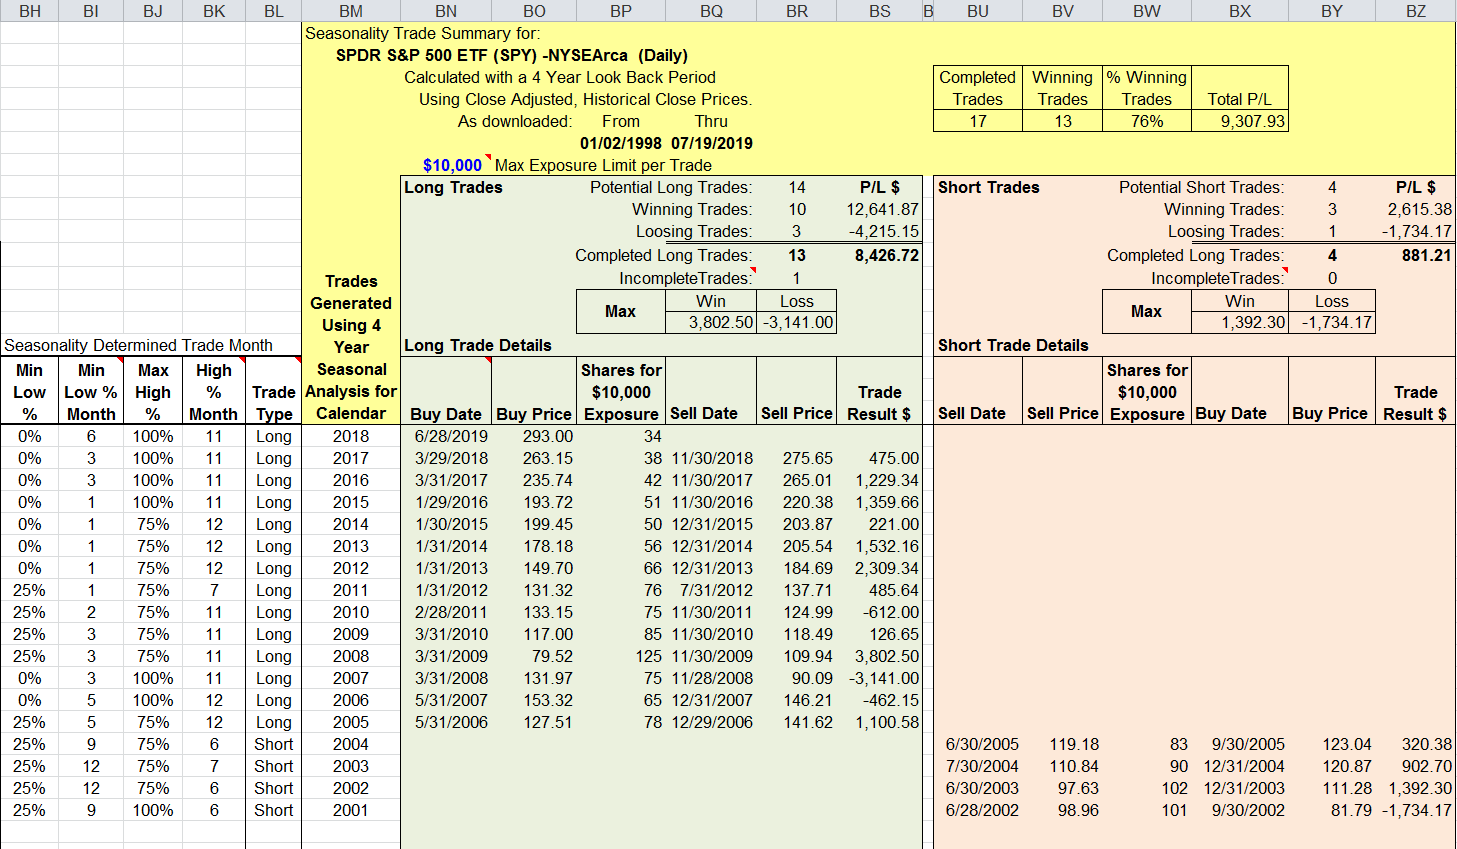Image resolution: width=1457 pixels, height=849 pixels.
Task: Select the long losing P/L -4,215.15
Action: [x=884, y=231]
